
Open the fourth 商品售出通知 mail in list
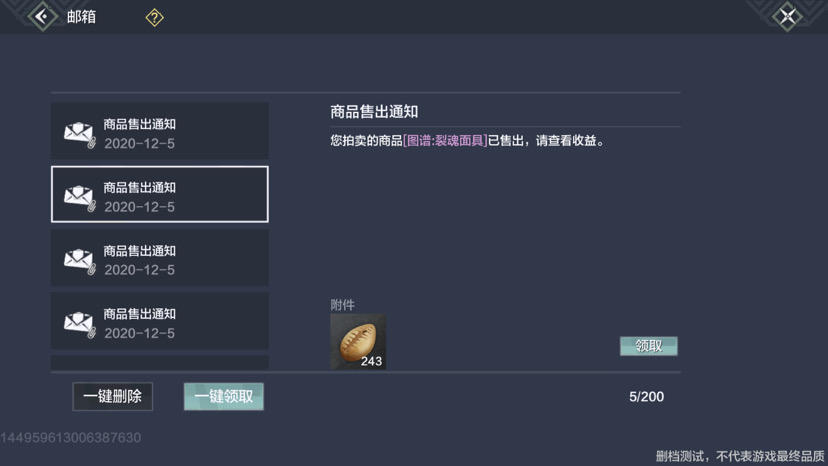pos(160,321)
